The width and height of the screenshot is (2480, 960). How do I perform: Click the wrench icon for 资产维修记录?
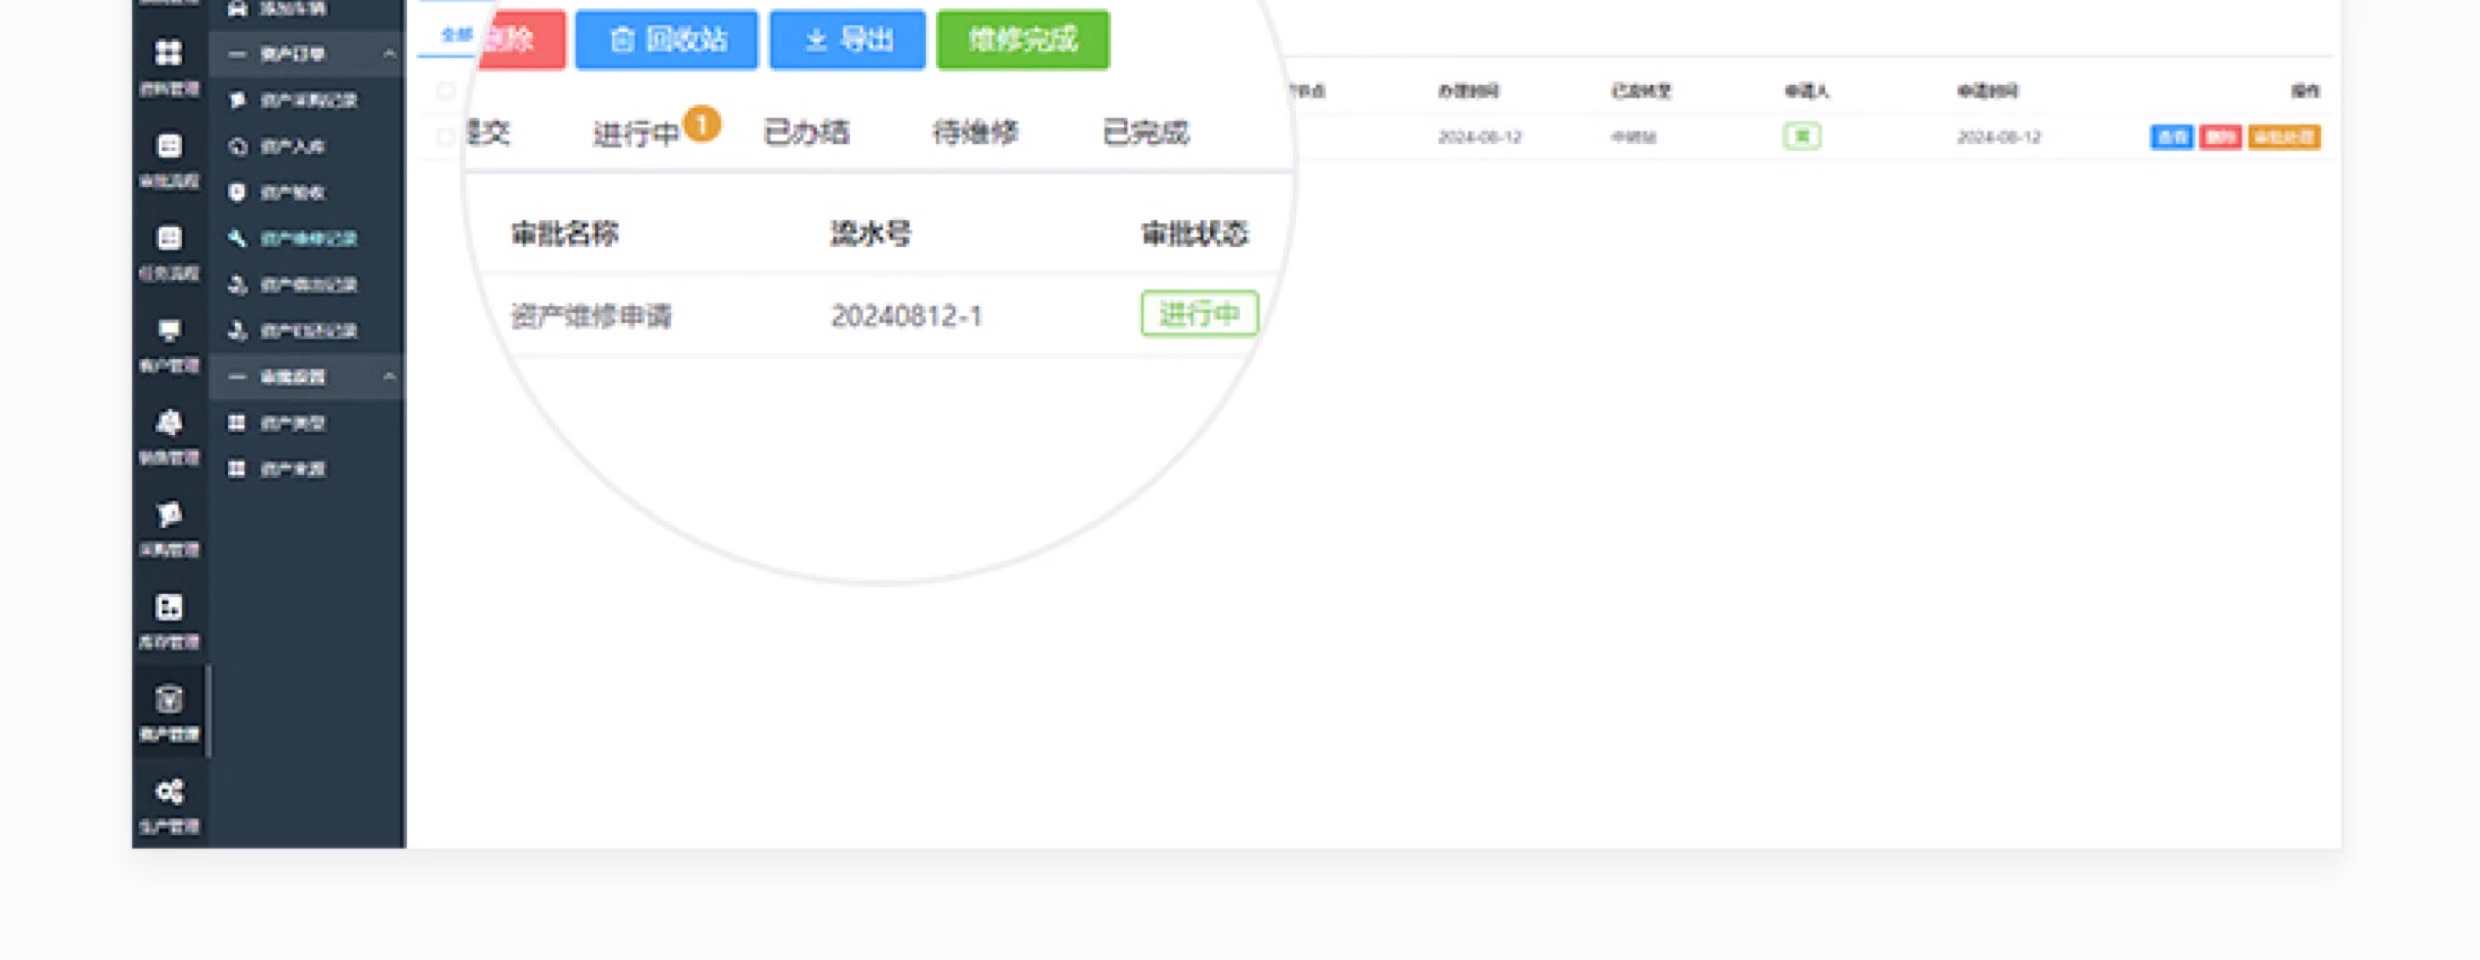[x=237, y=238]
